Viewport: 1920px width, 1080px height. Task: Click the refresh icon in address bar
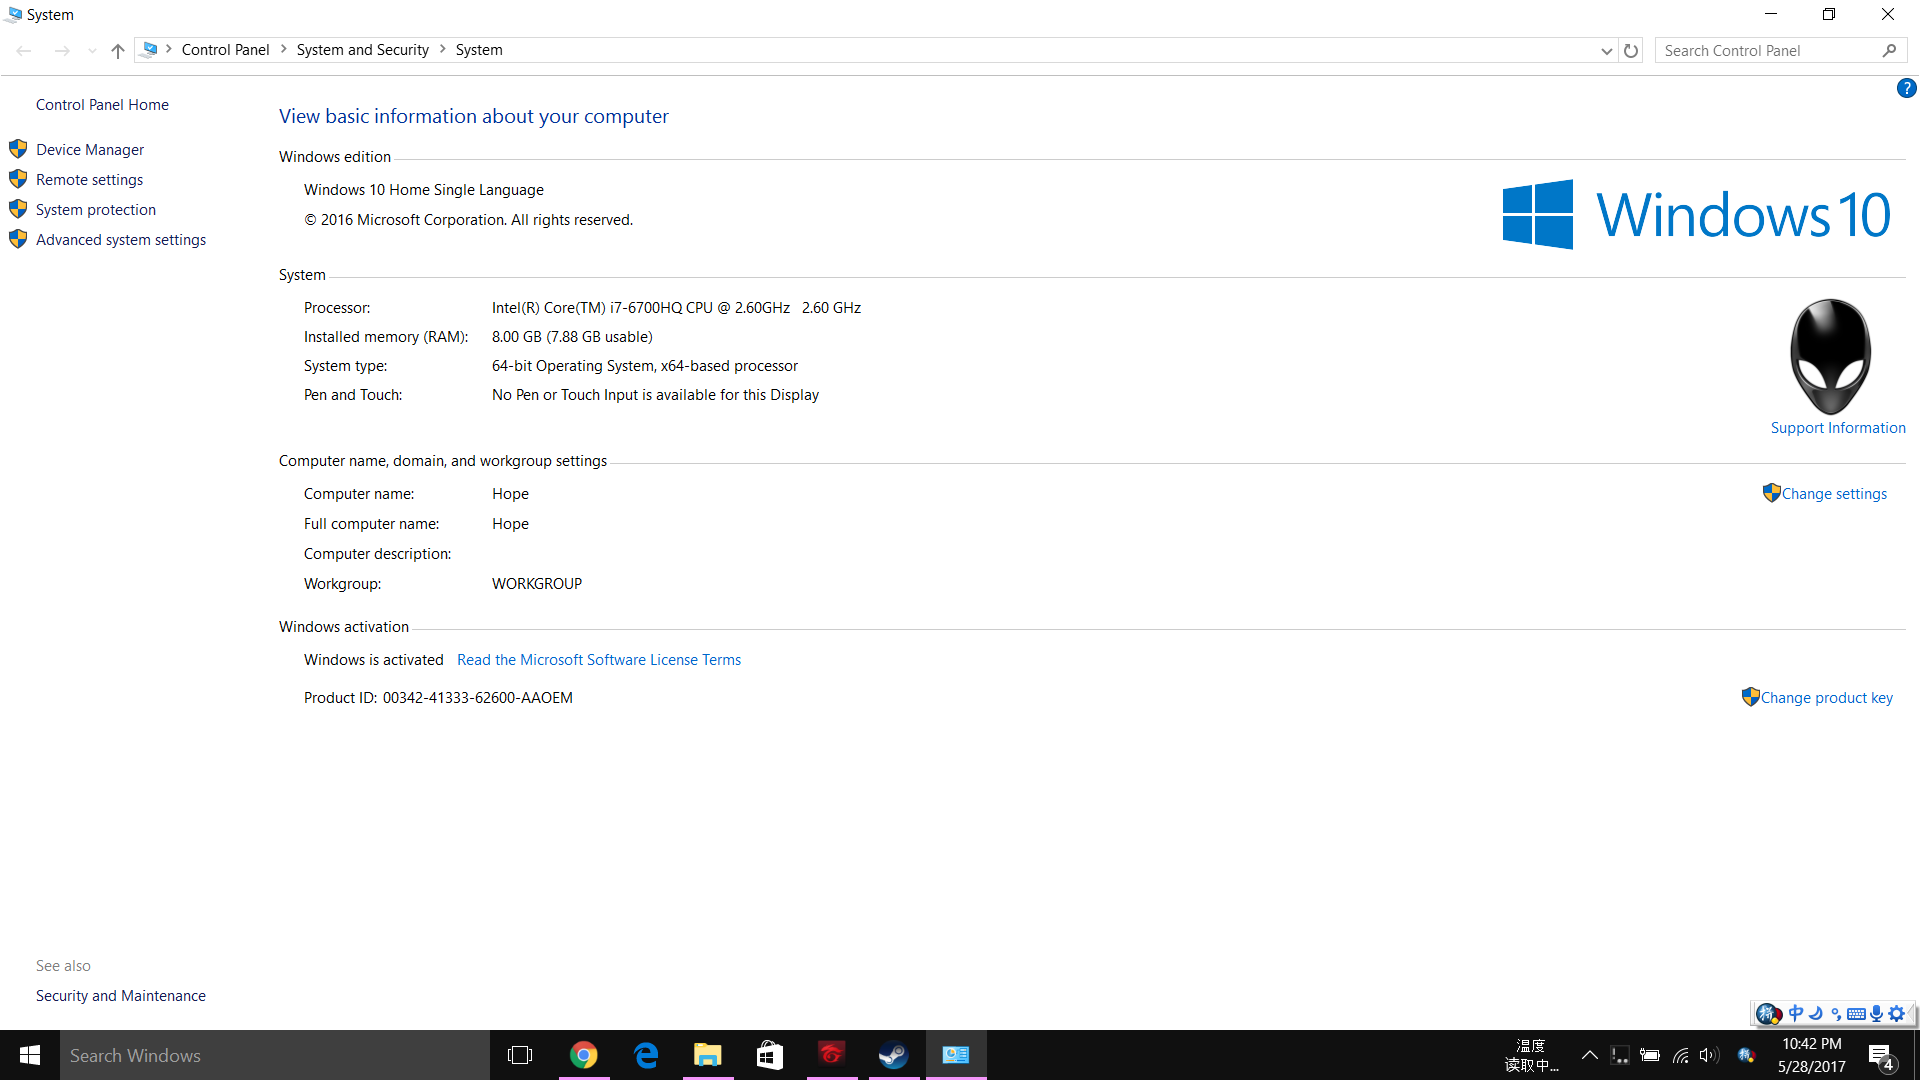point(1631,50)
